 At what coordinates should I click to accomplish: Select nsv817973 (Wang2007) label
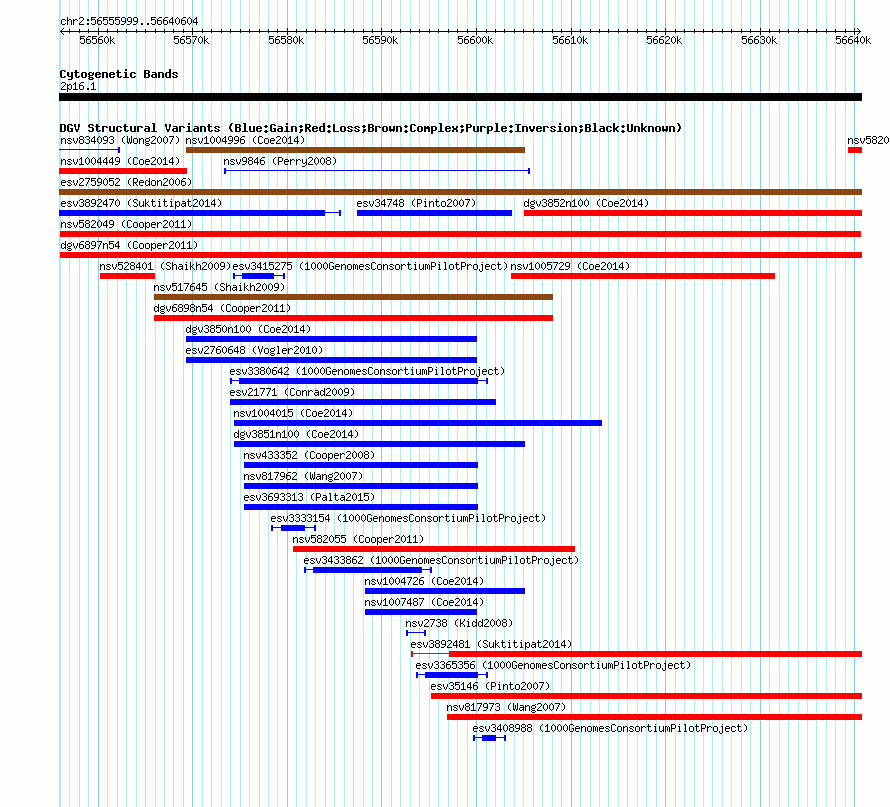click(x=506, y=707)
